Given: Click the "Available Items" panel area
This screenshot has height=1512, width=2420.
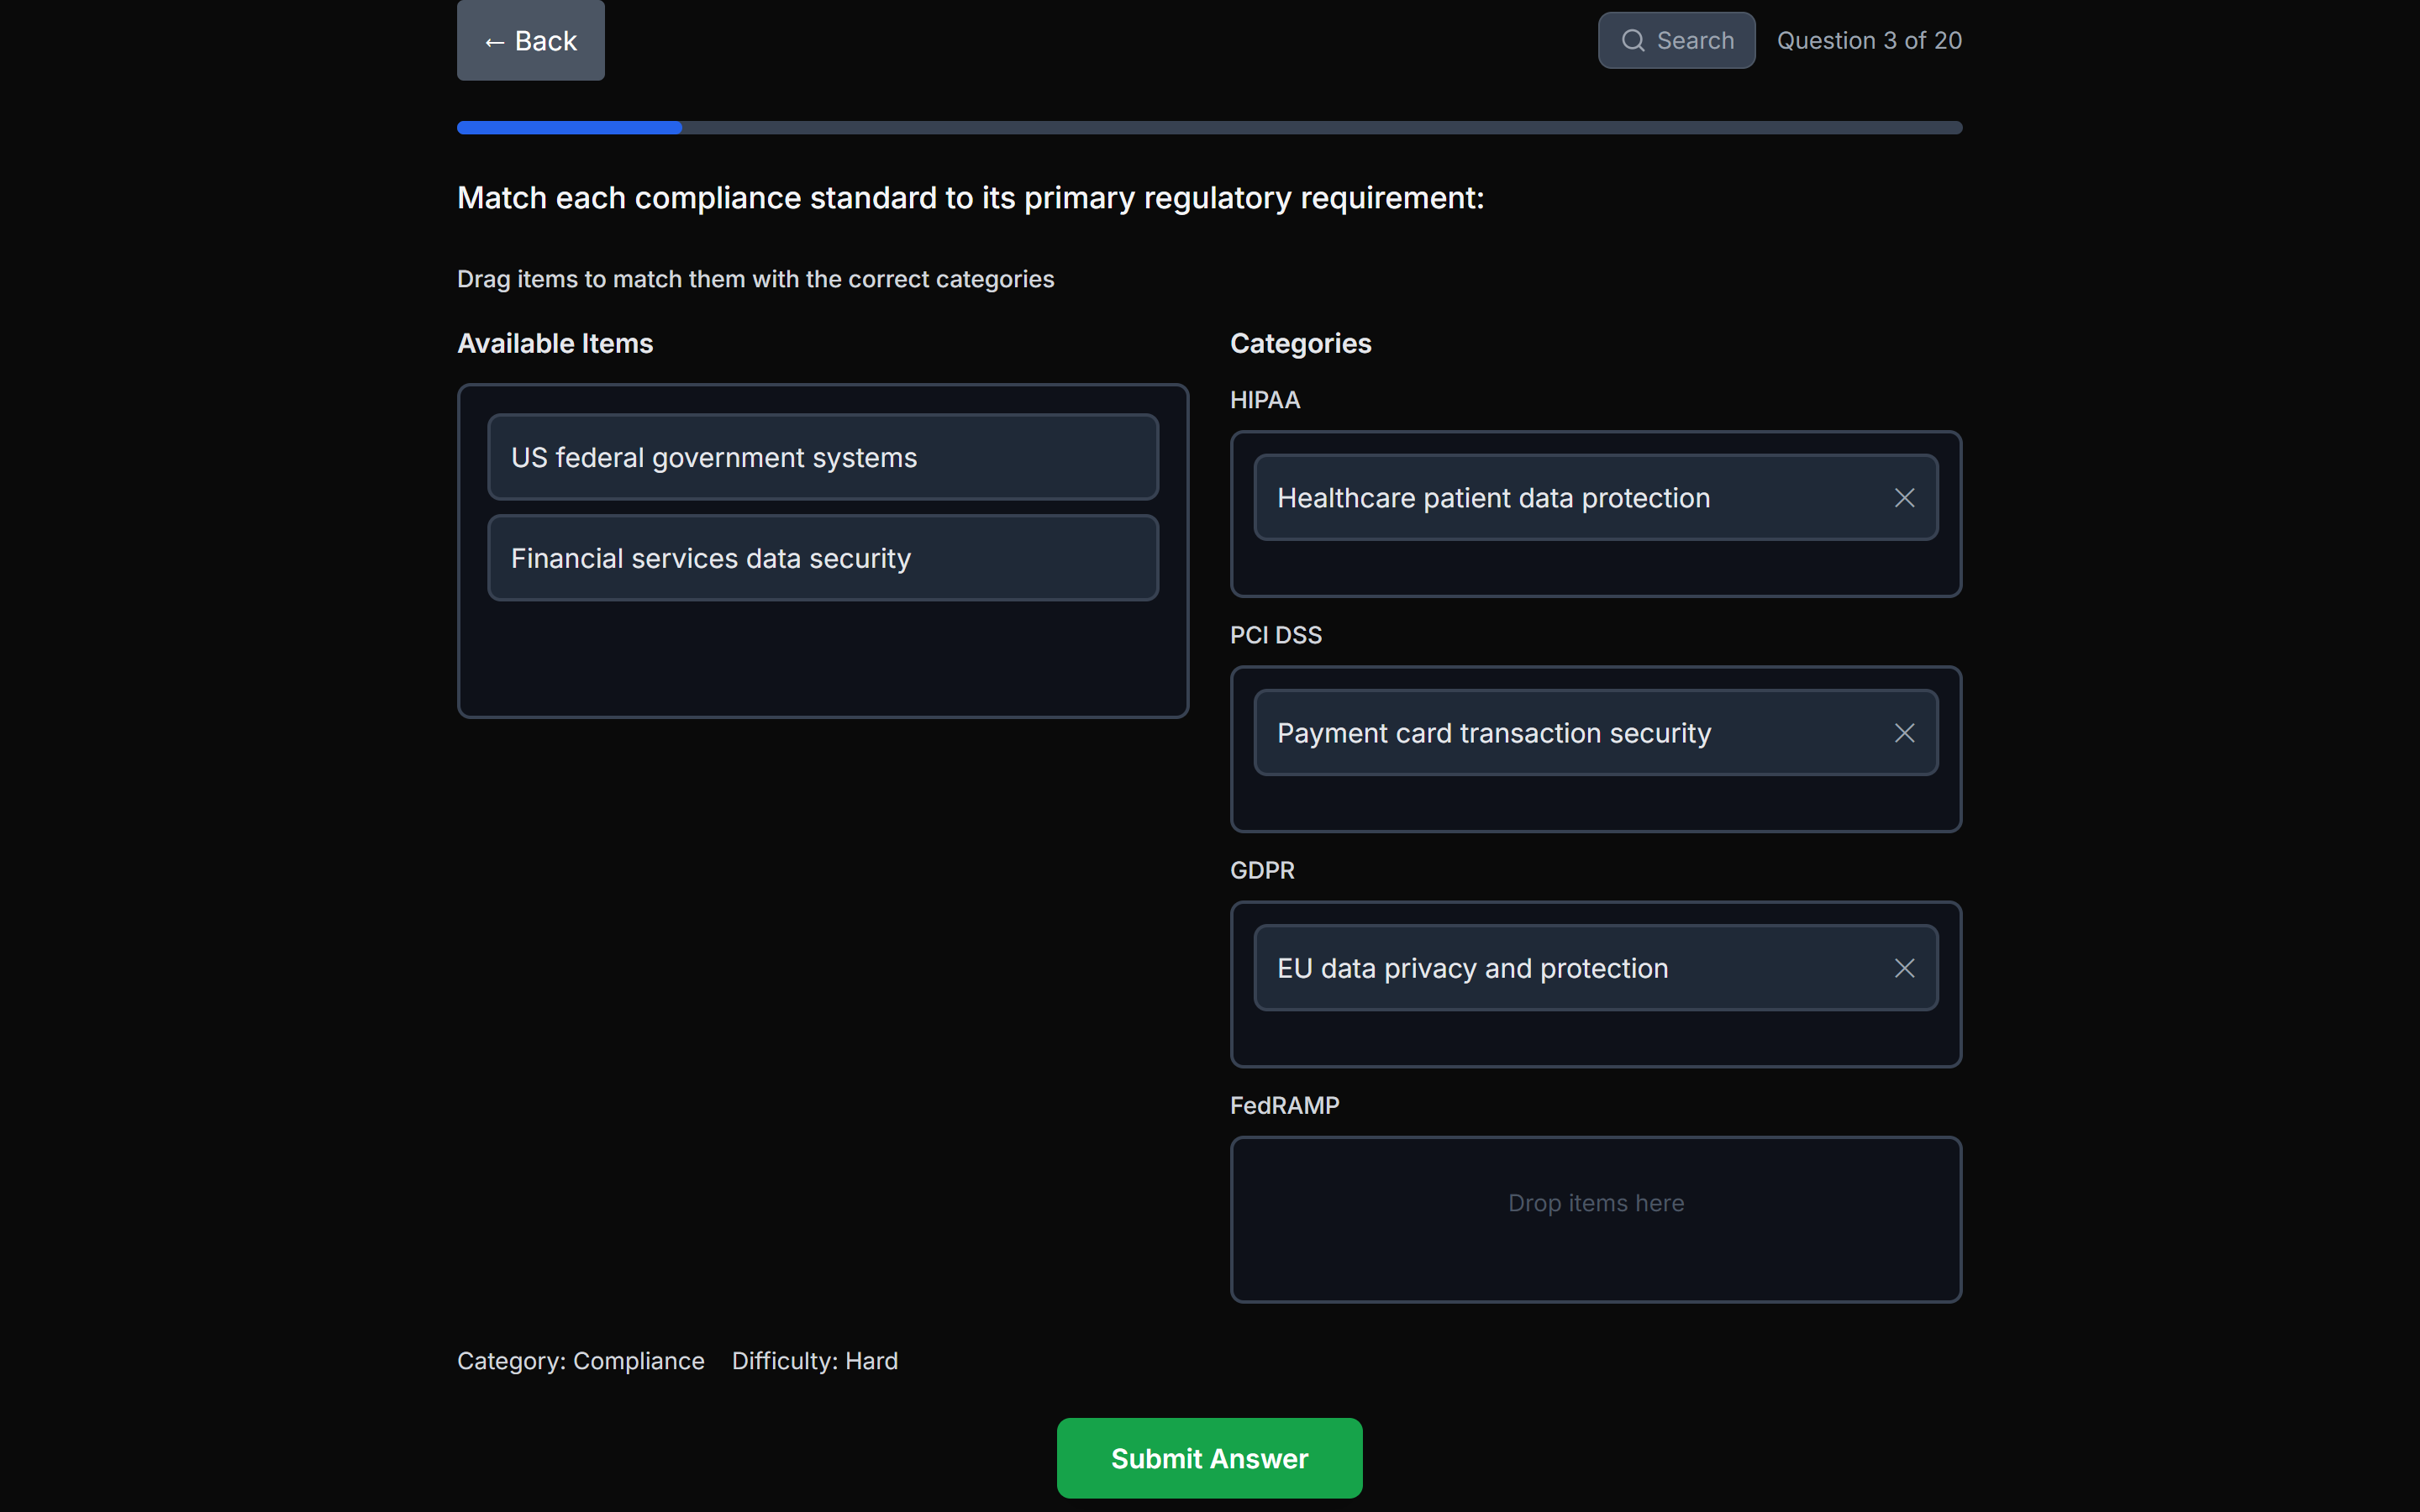Looking at the screenshot, I should [x=821, y=660].
